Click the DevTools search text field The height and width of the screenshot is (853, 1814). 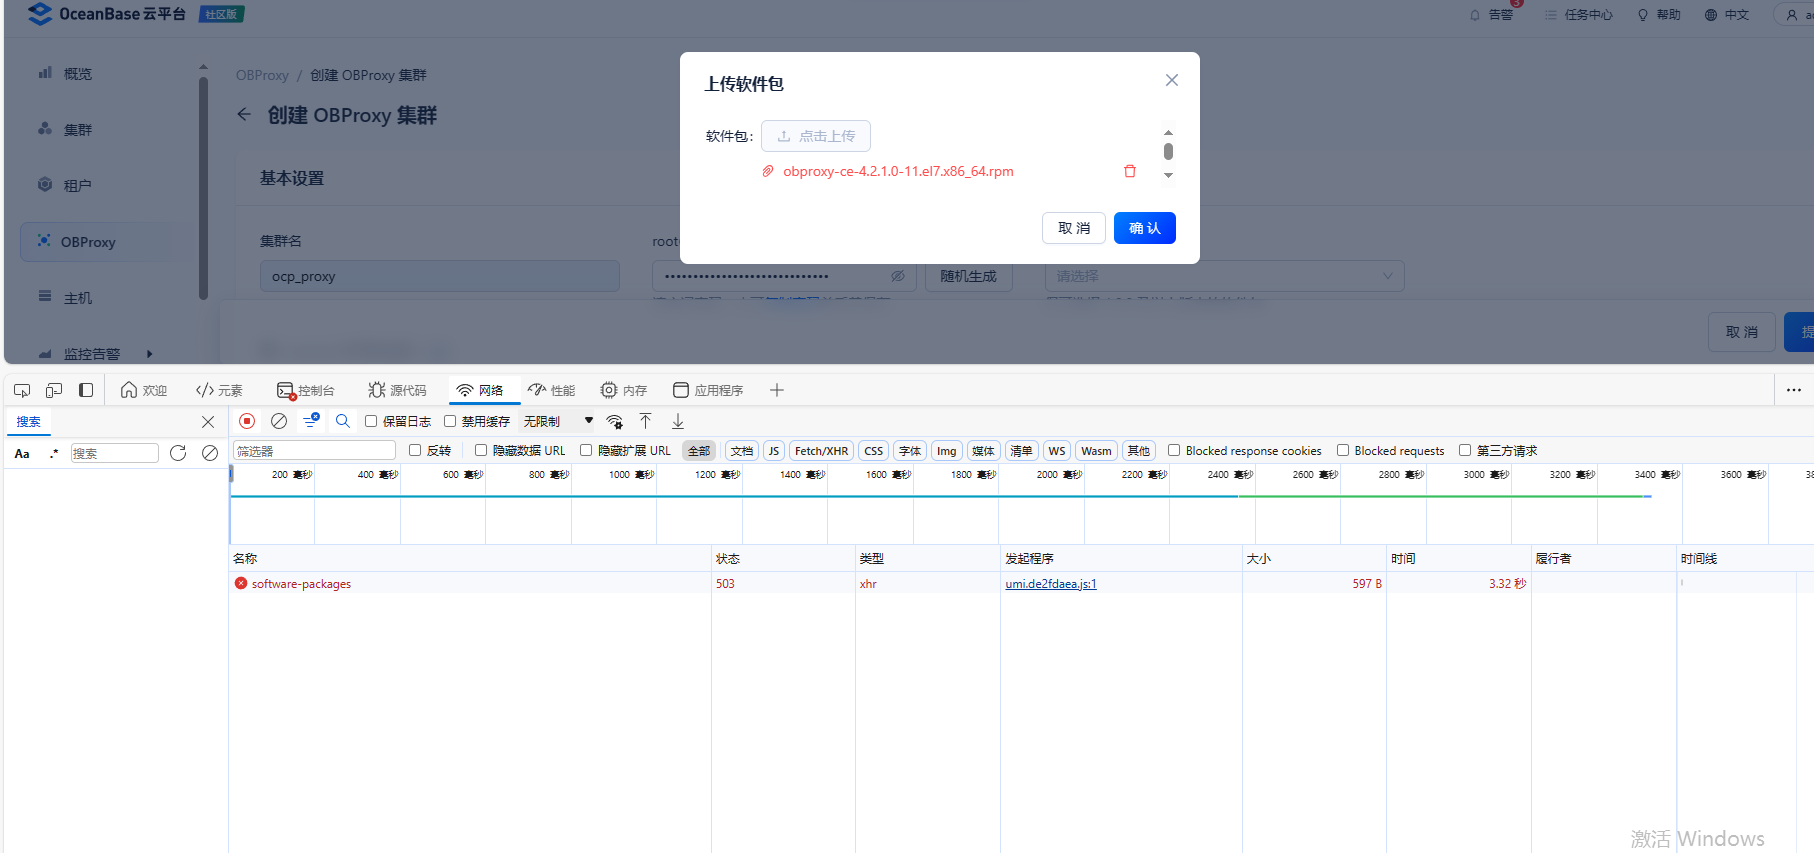click(115, 453)
